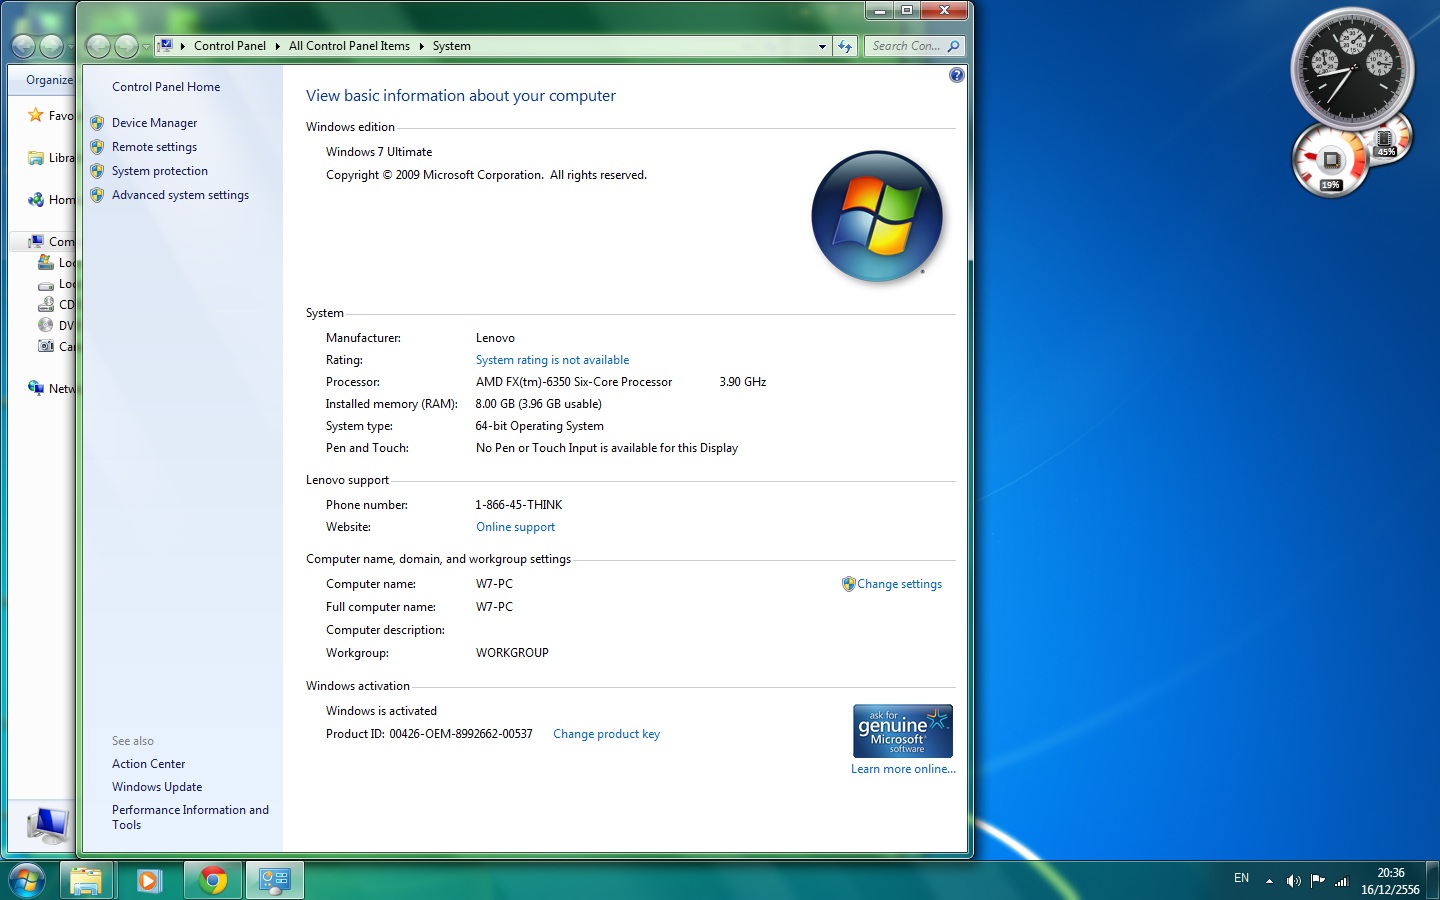
Task: Click the network signal tray icon
Action: (x=1342, y=881)
